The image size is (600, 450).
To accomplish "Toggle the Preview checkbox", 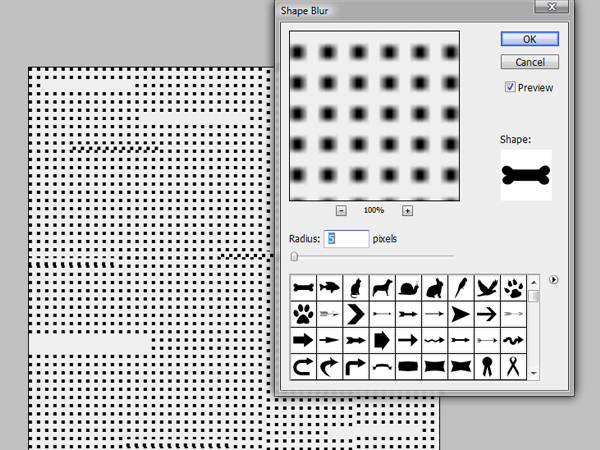I will point(510,87).
